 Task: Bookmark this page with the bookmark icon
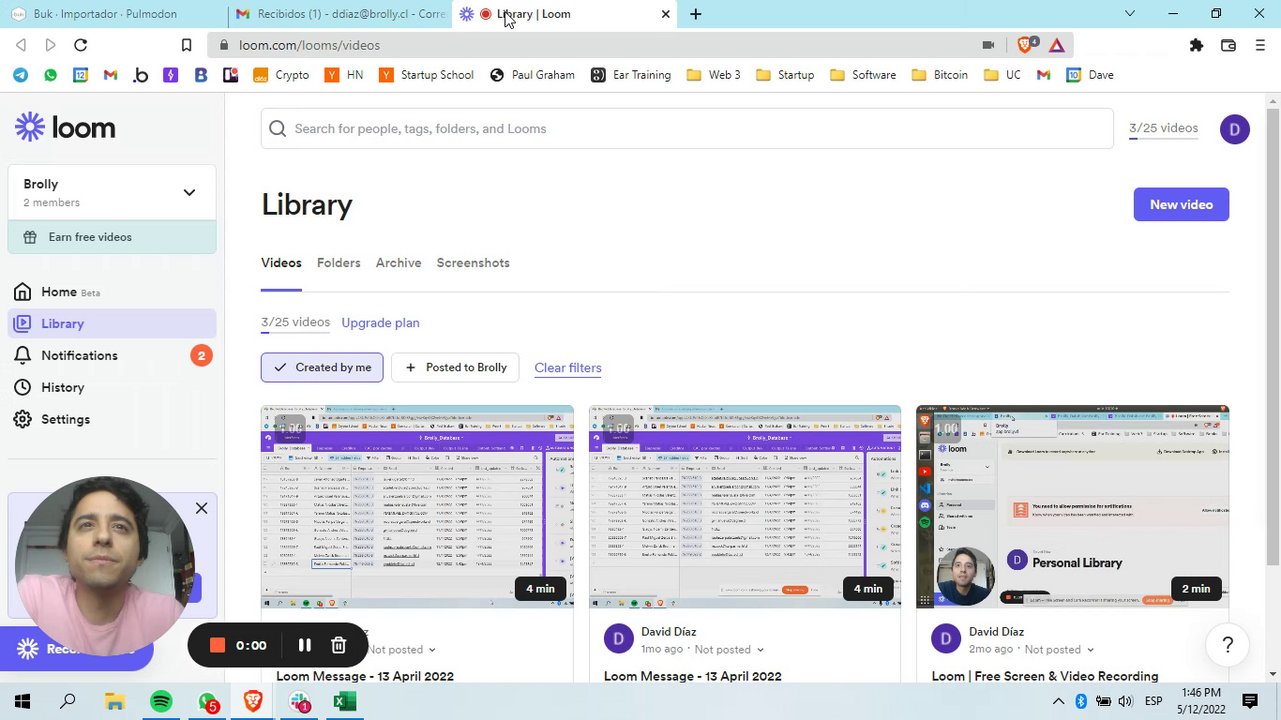tap(186, 45)
